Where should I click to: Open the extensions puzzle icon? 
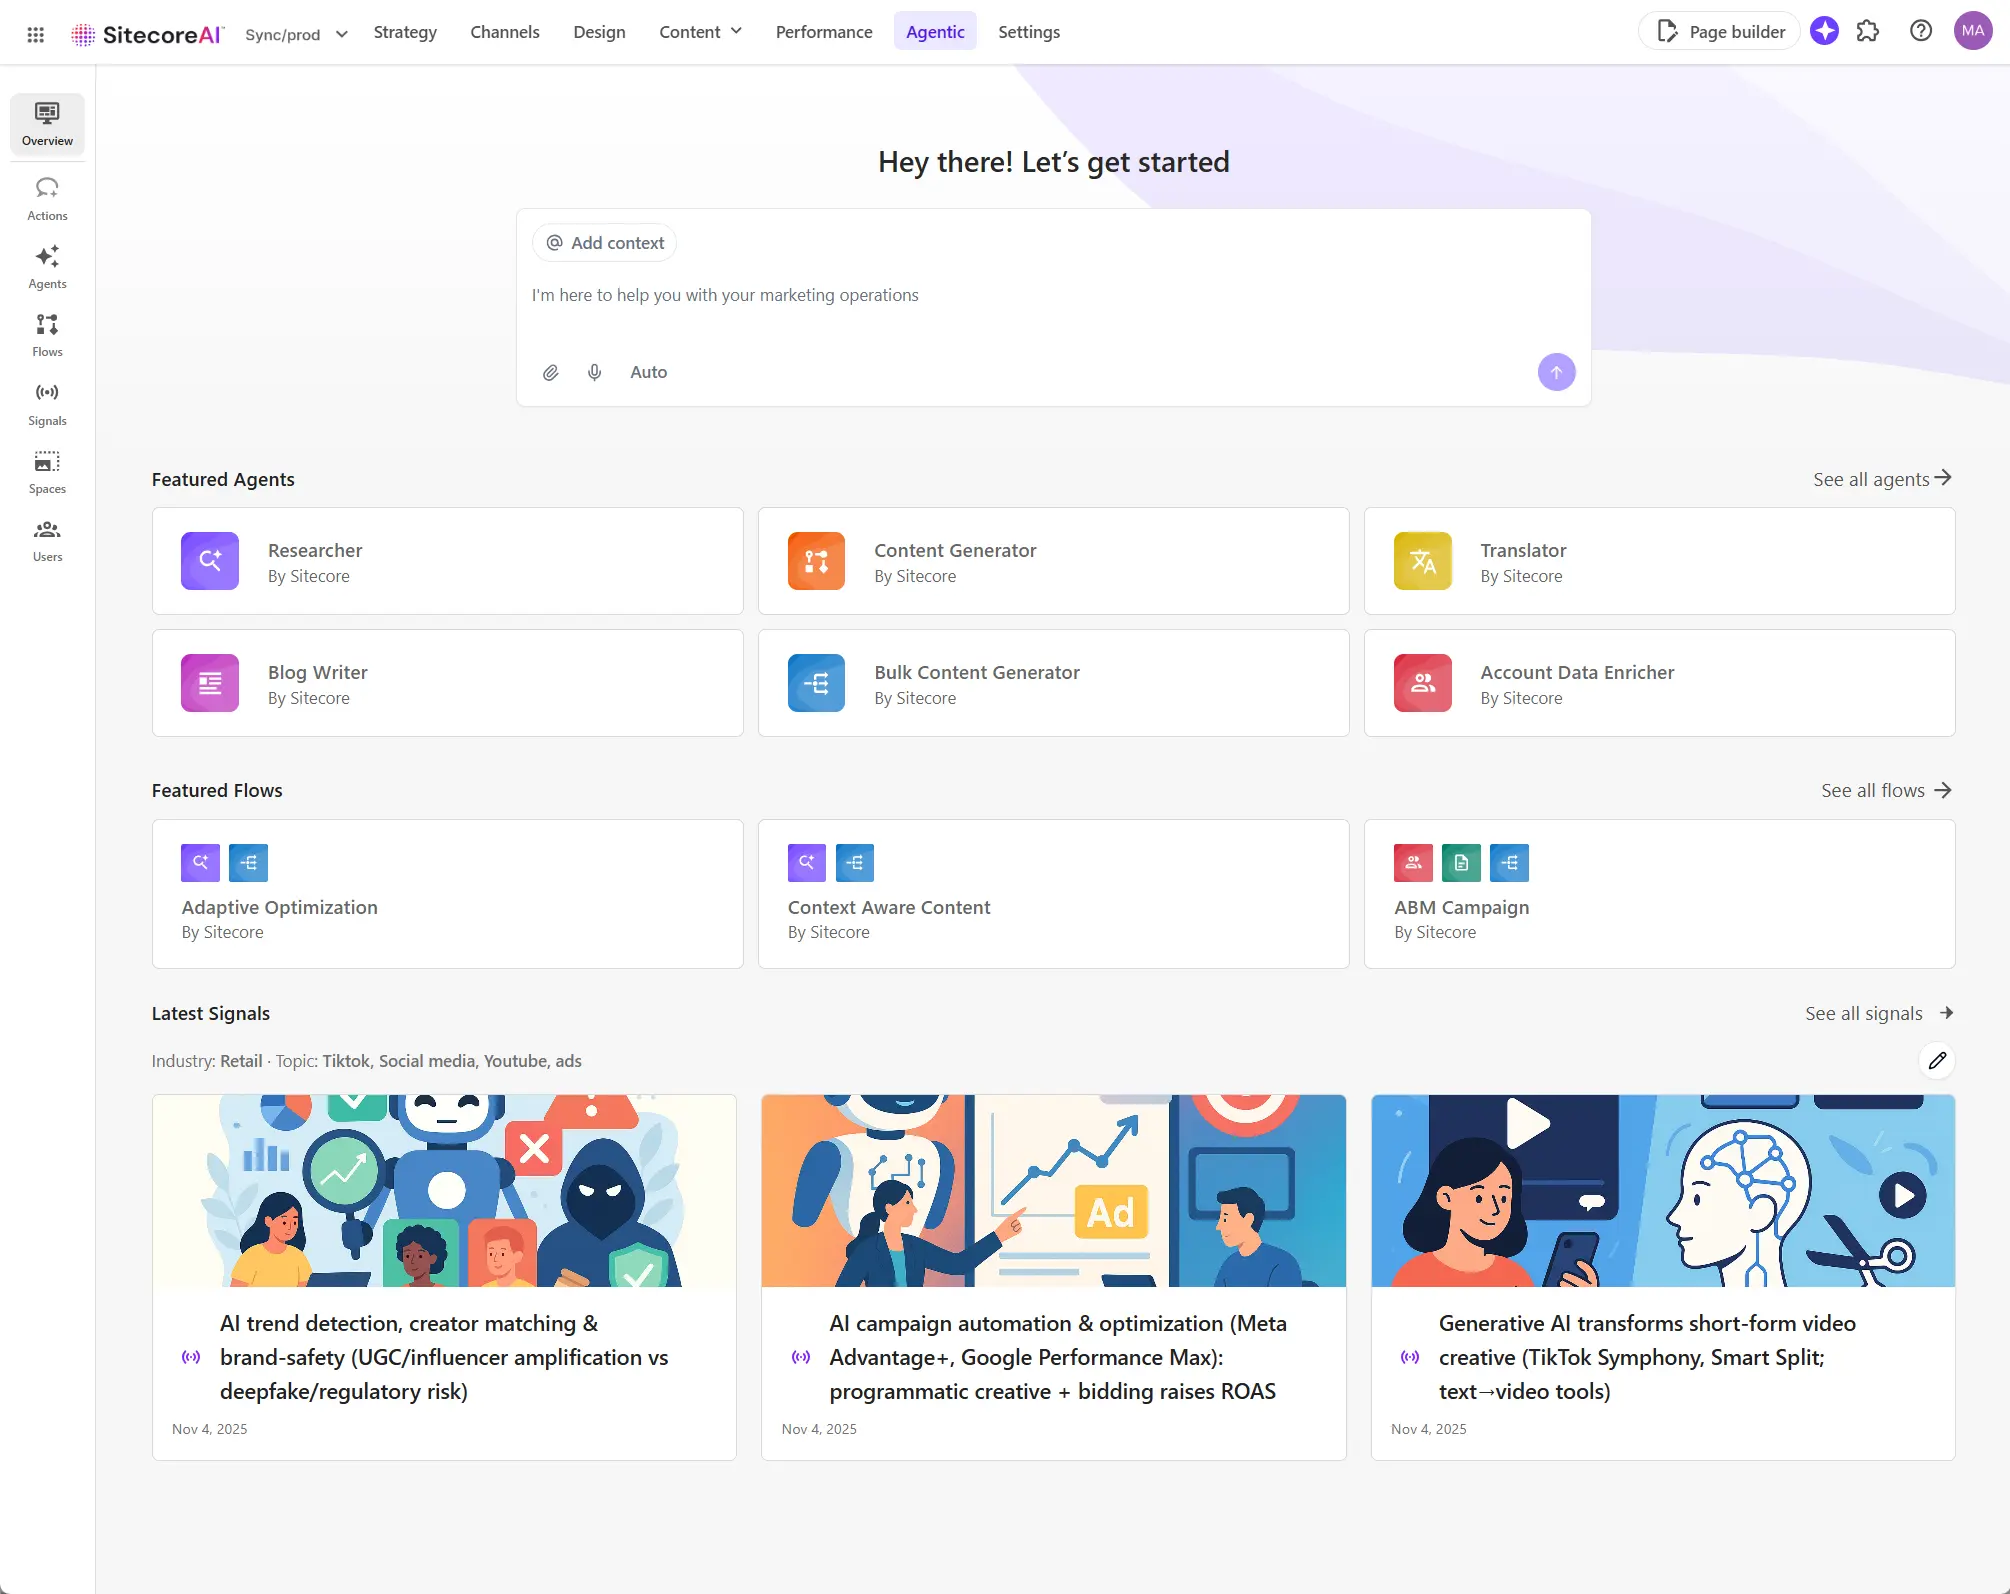1868,32
